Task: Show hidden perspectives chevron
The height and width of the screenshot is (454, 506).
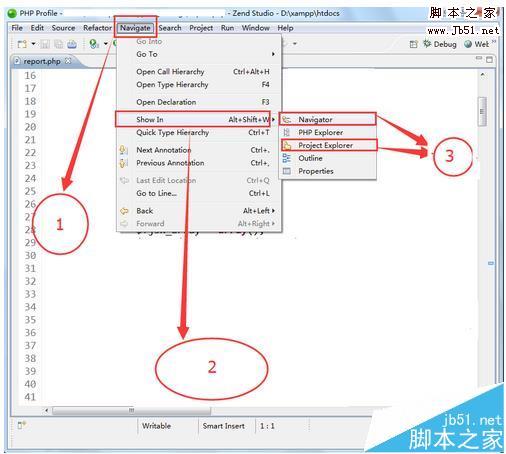Action: (494, 41)
